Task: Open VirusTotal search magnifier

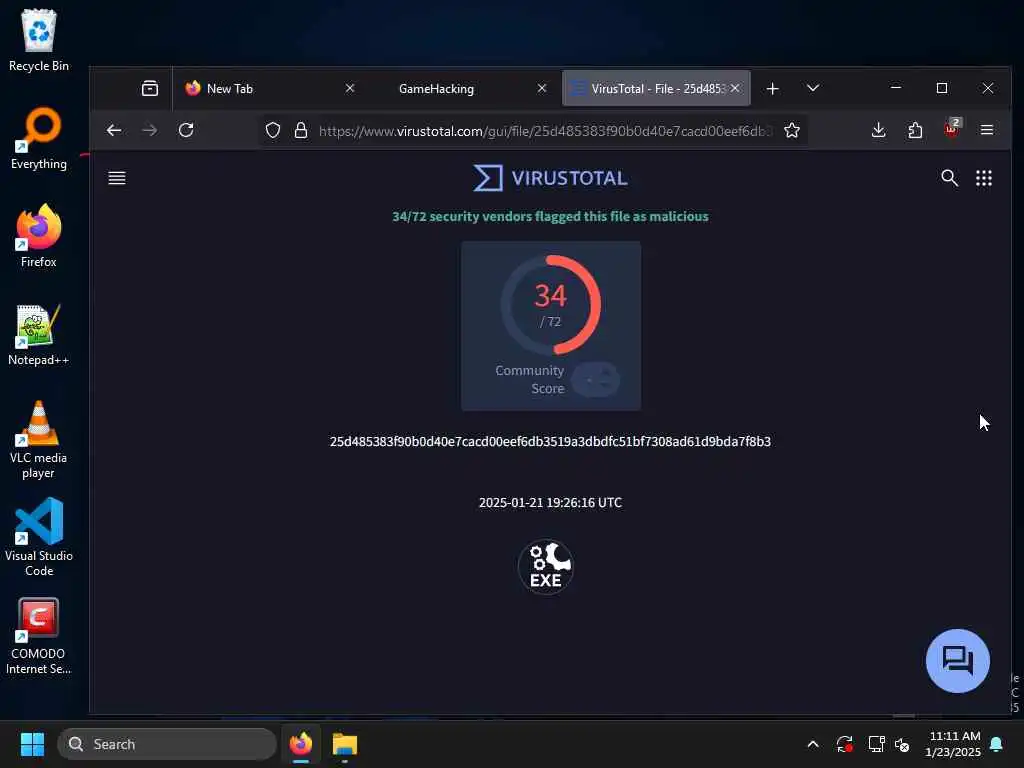Action: (949, 178)
